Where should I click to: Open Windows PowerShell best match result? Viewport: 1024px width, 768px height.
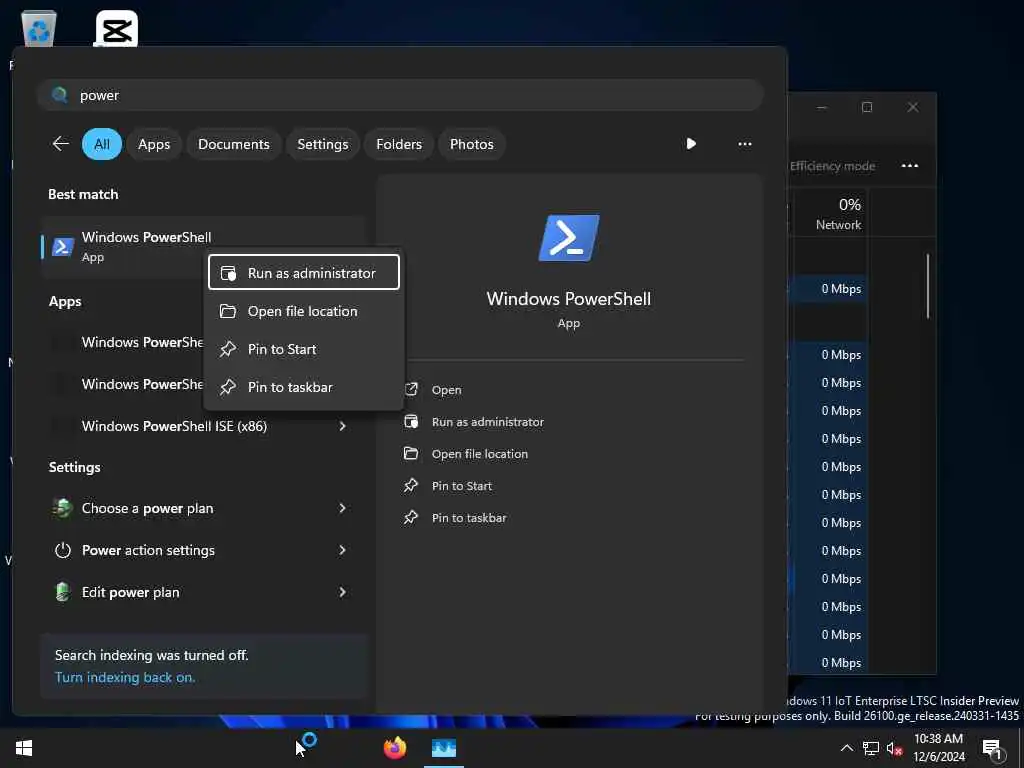[202, 247]
